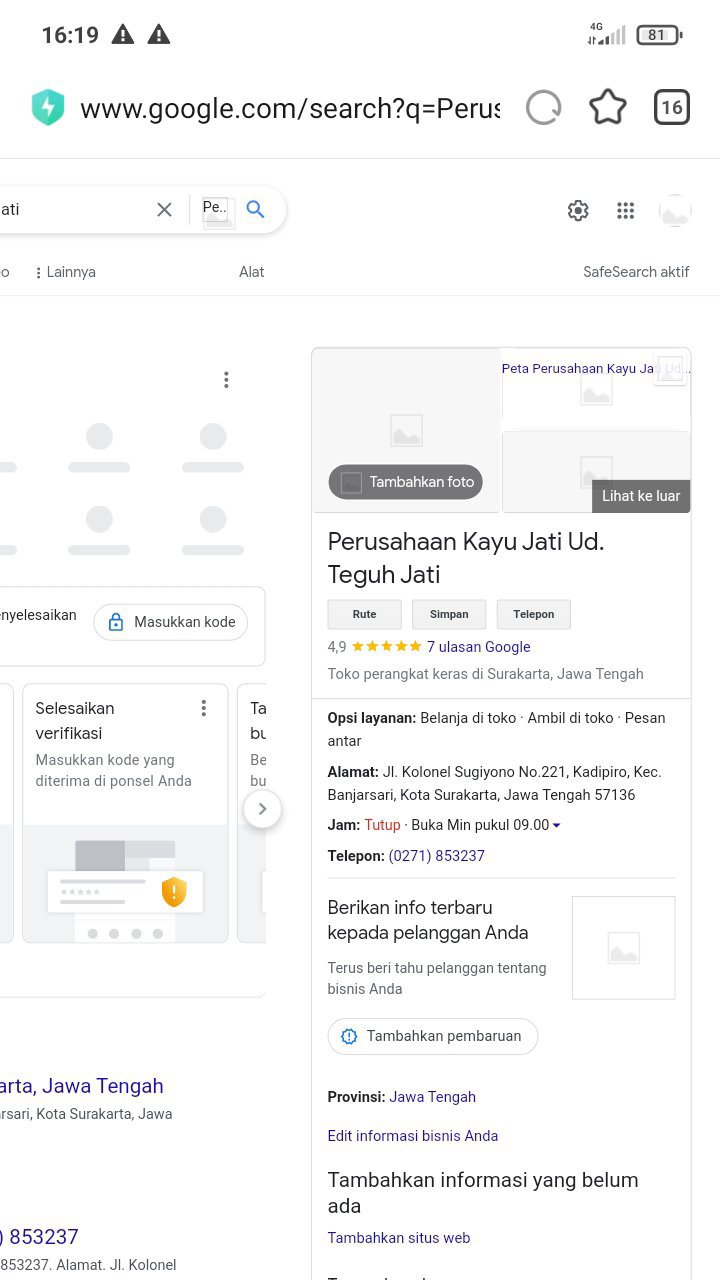Screen dimensions: 720x1280
Task: Open the 7 ulasan Google reviews link
Action: 479,647
